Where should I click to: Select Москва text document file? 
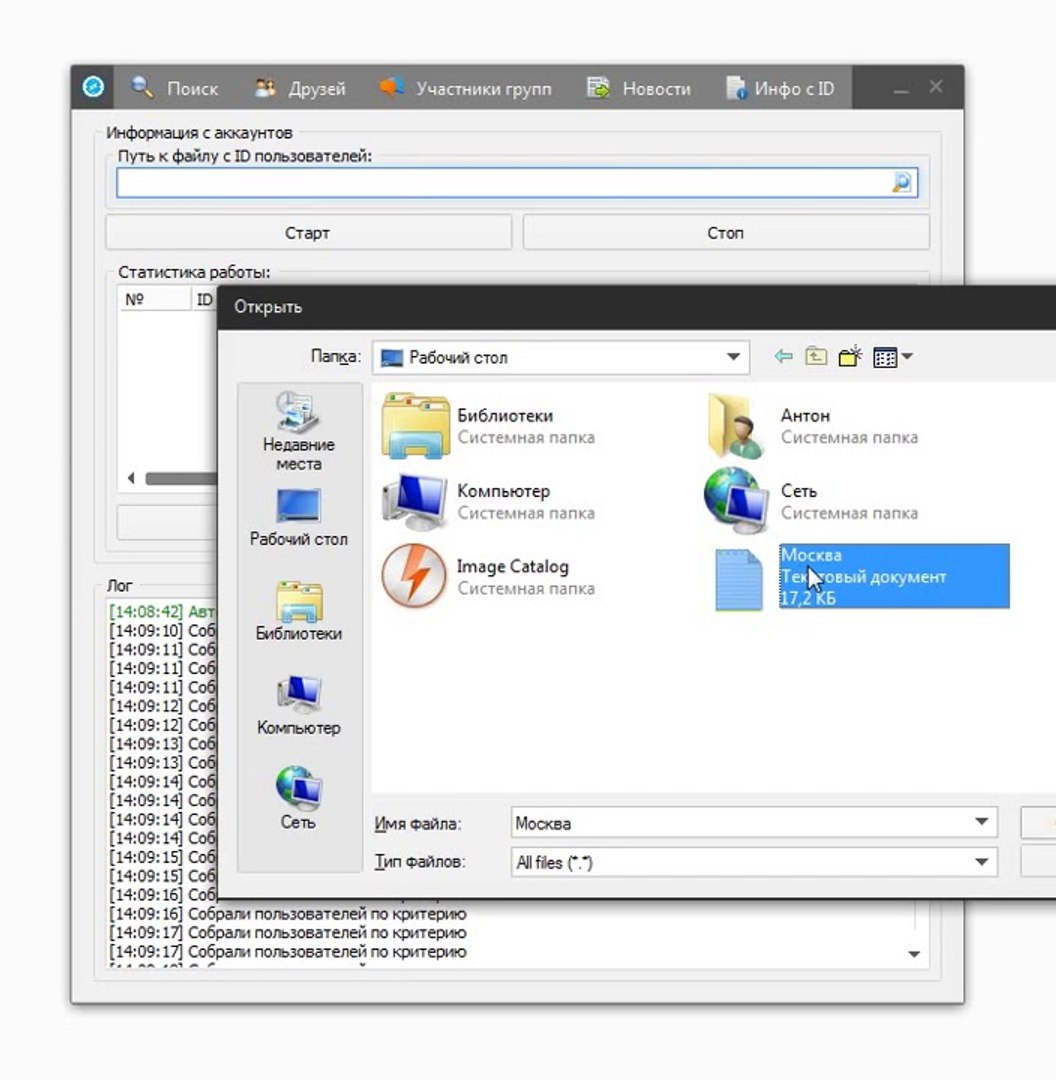(861, 577)
